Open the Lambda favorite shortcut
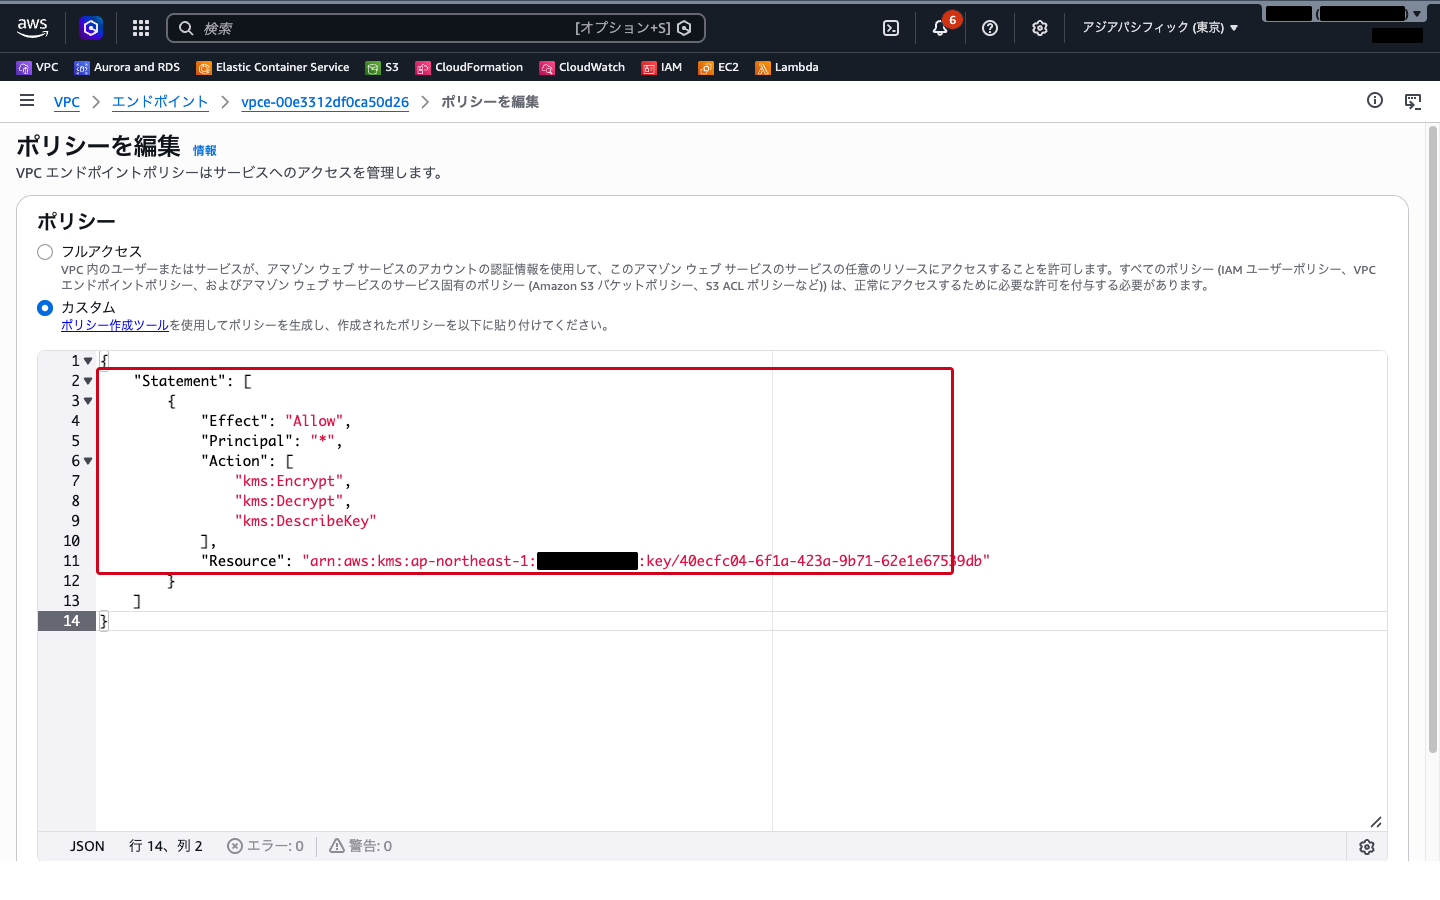This screenshot has height=900, width=1440. (x=787, y=67)
